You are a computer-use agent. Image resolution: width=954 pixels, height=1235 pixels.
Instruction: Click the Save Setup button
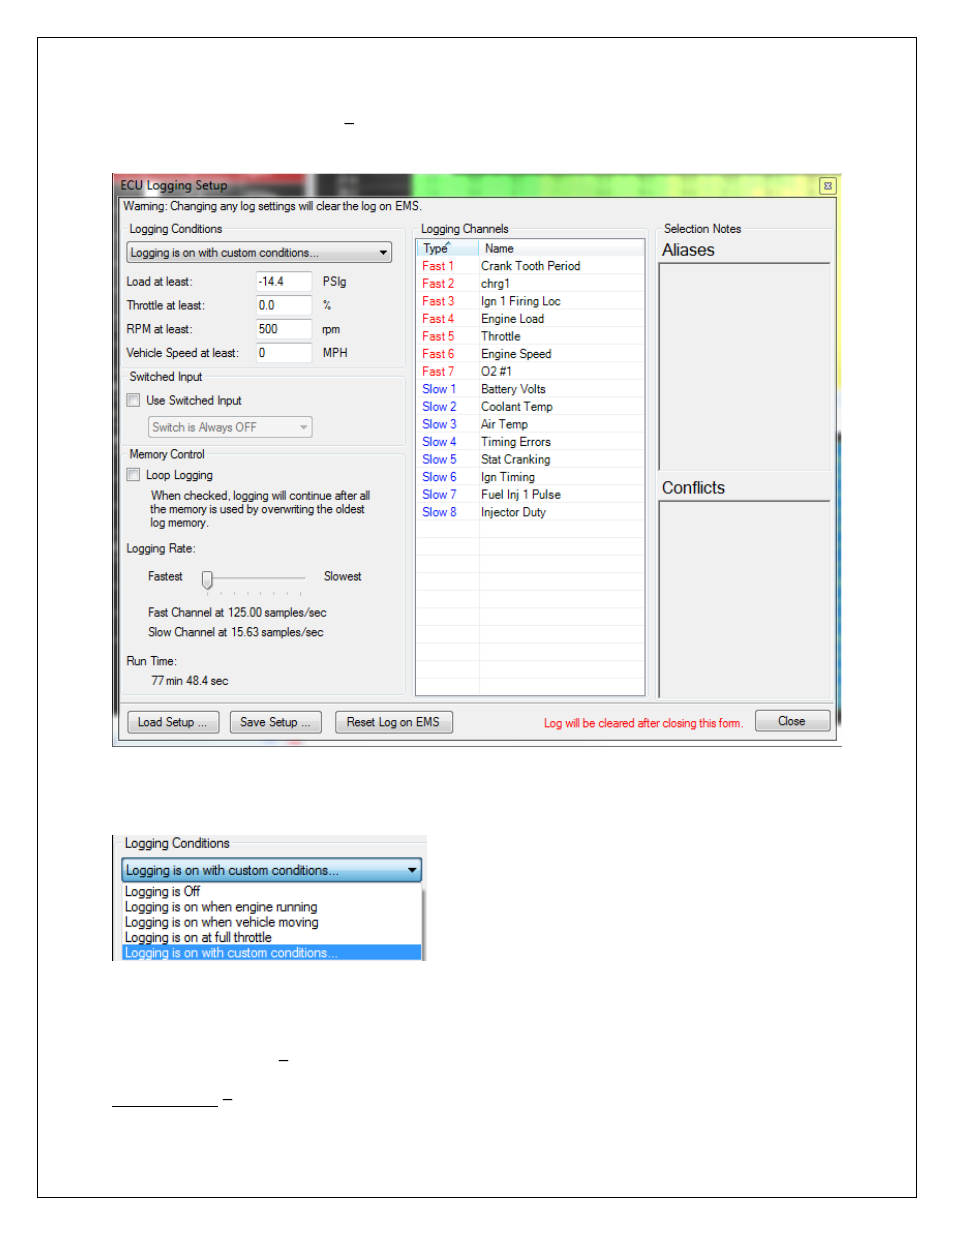[275, 722]
